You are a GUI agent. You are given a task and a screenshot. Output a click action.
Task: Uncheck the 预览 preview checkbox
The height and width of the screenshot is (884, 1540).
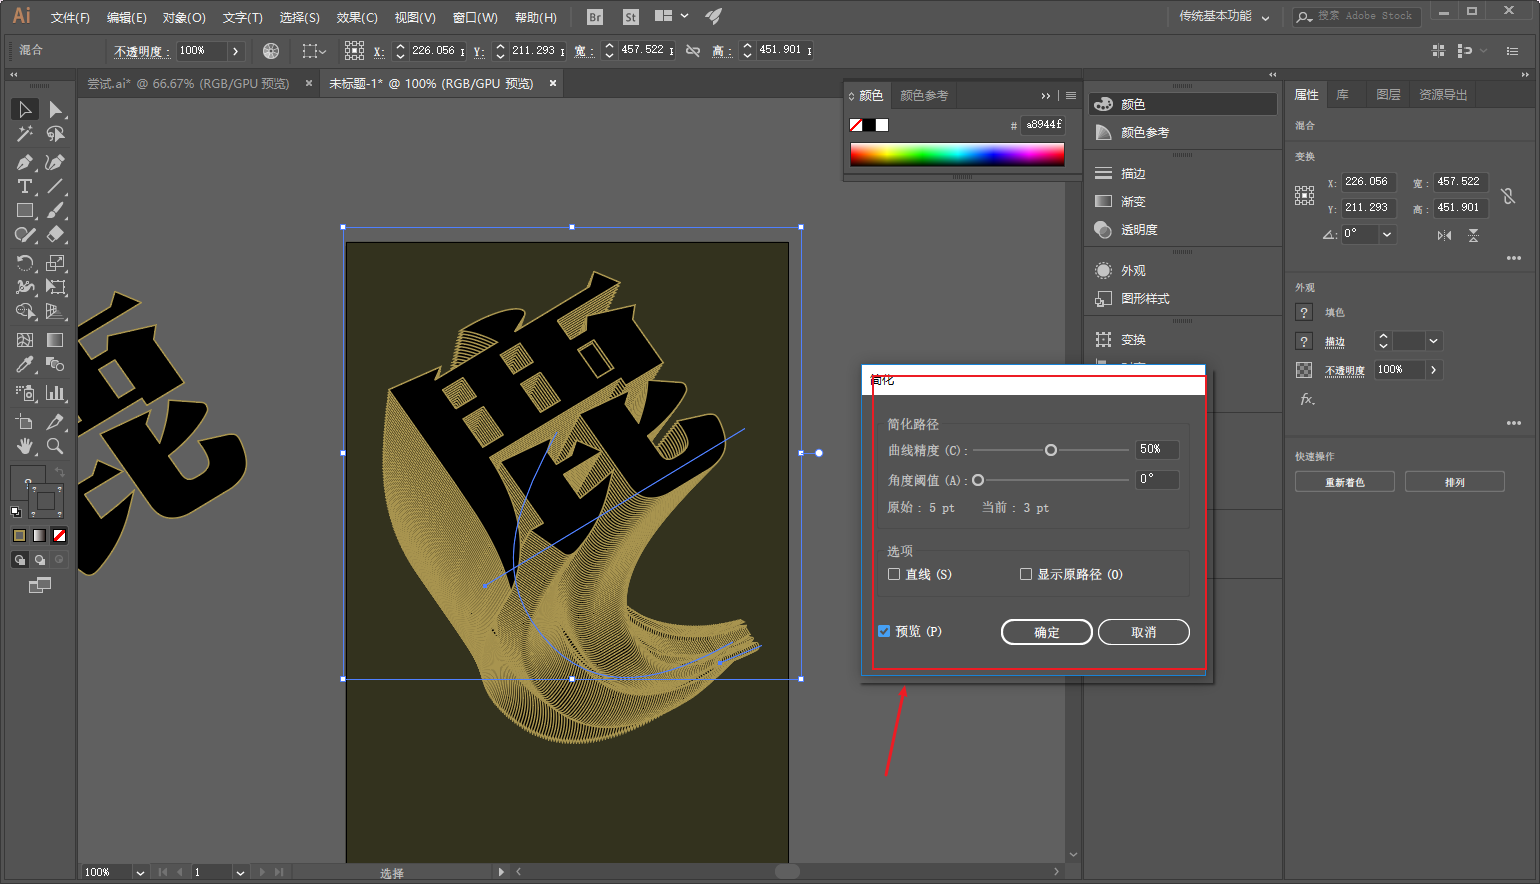click(x=884, y=631)
